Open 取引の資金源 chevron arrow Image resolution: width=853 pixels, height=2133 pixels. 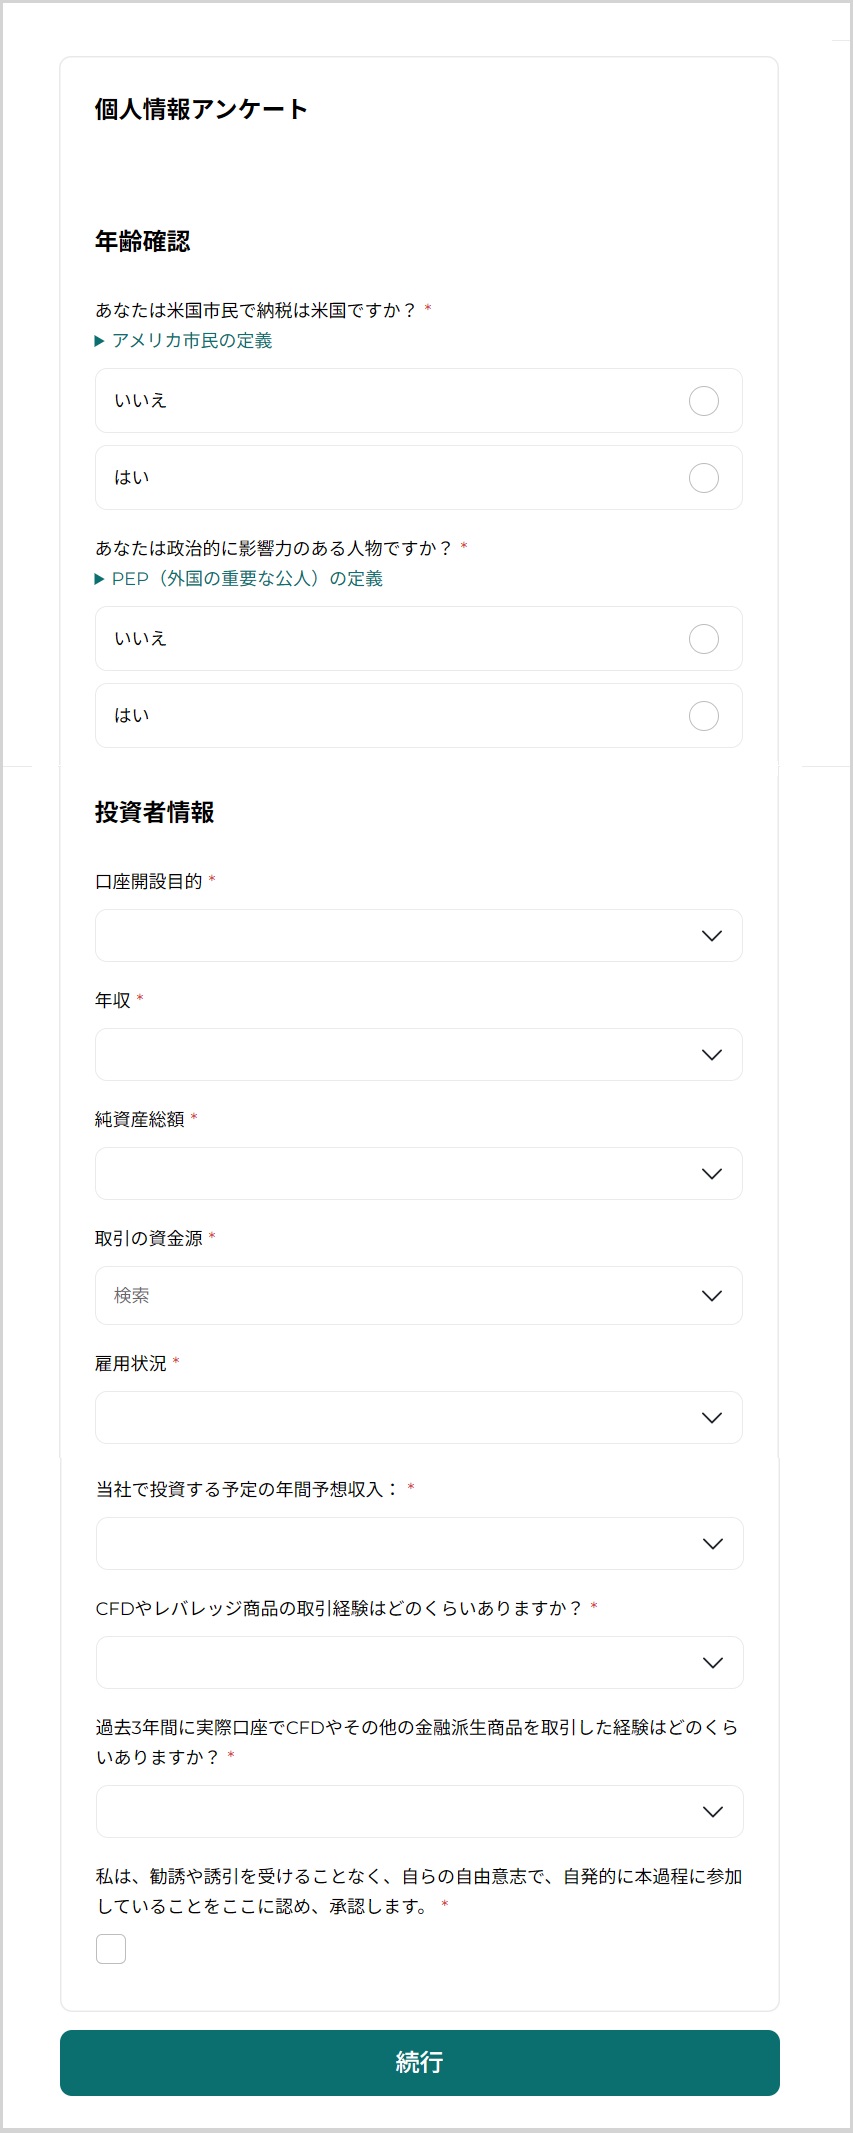click(712, 1296)
